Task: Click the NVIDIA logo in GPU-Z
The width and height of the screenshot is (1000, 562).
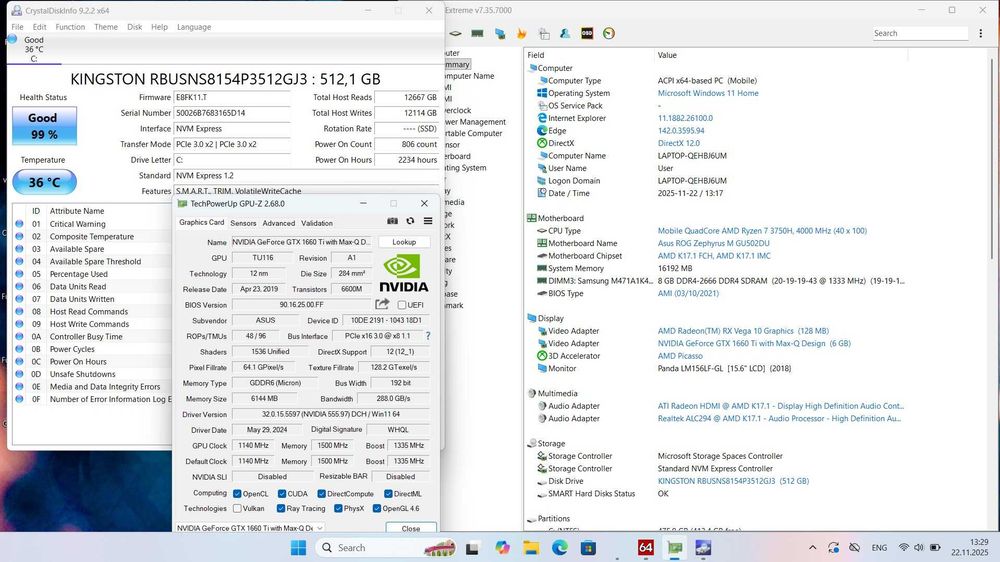Action: click(404, 273)
